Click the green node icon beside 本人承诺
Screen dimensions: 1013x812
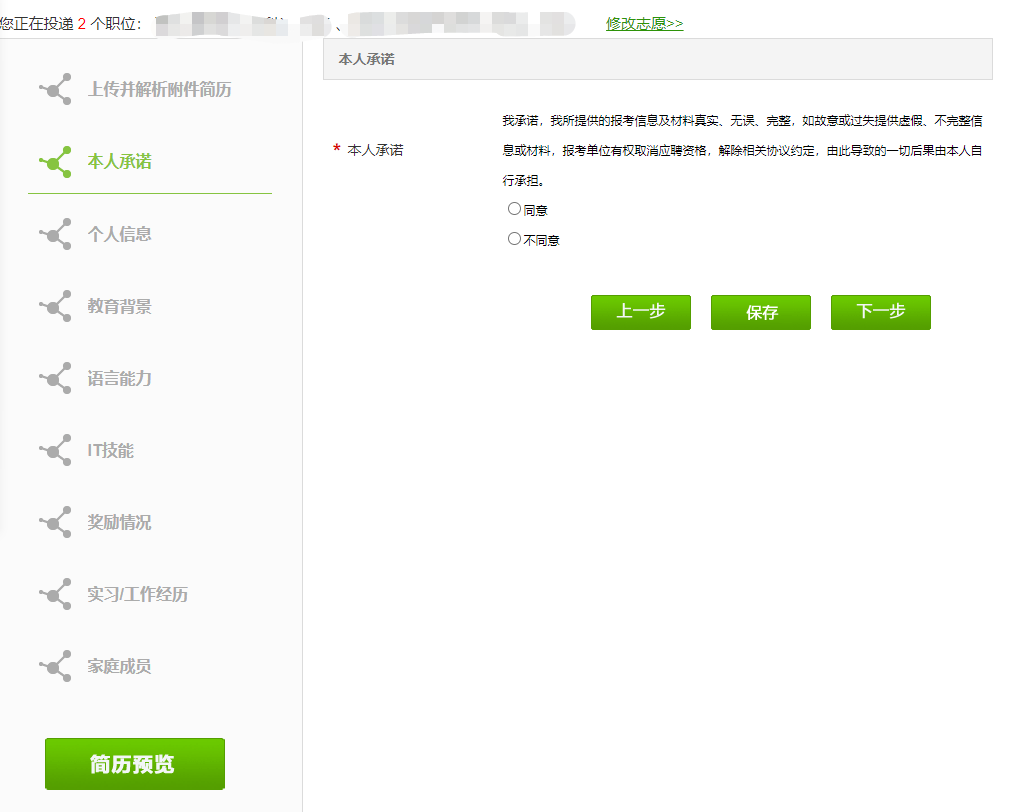tap(56, 162)
